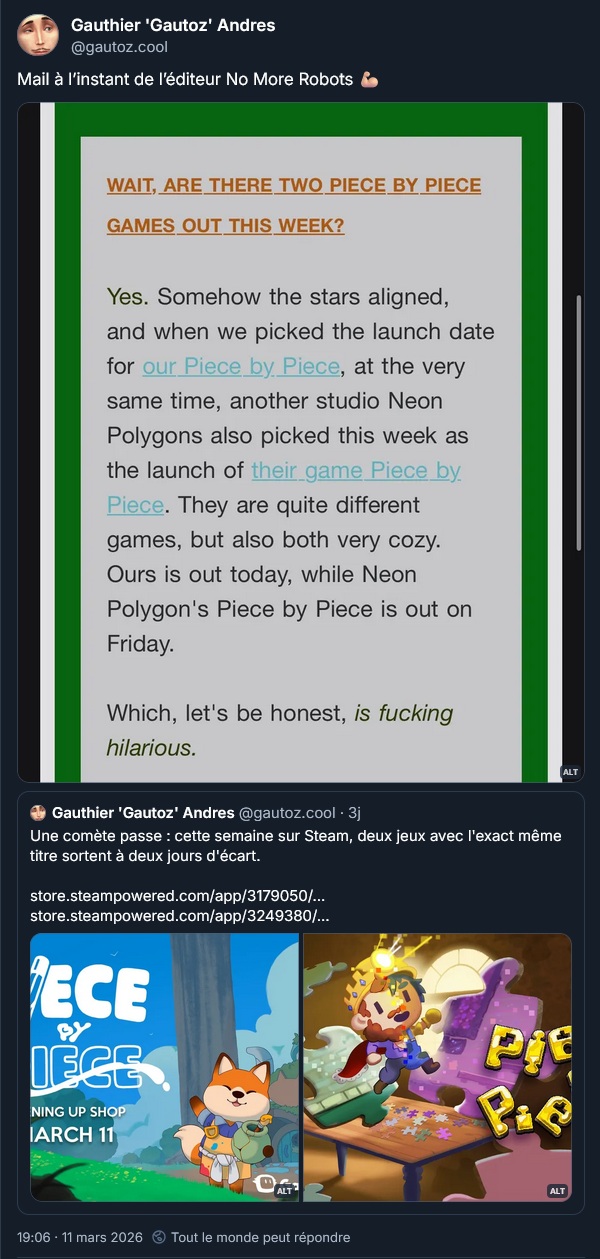View the jigsaw puzzle king game image

pos(437,1066)
